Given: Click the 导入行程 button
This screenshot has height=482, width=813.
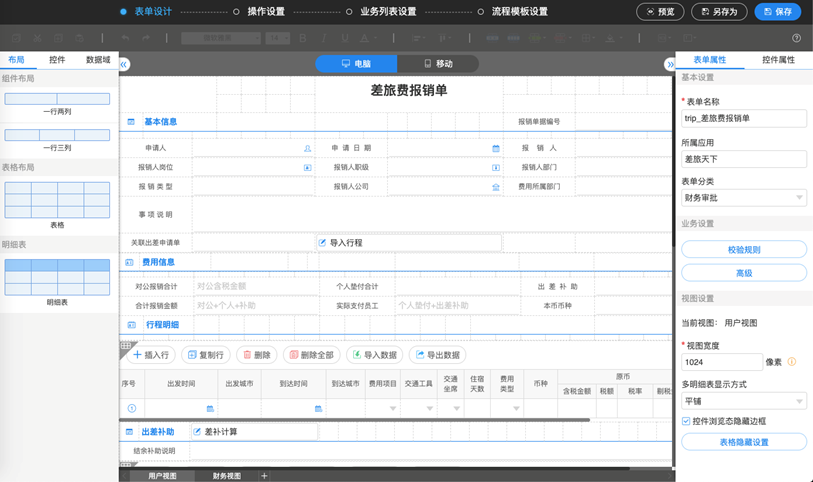Looking at the screenshot, I should pyautogui.click(x=409, y=243).
